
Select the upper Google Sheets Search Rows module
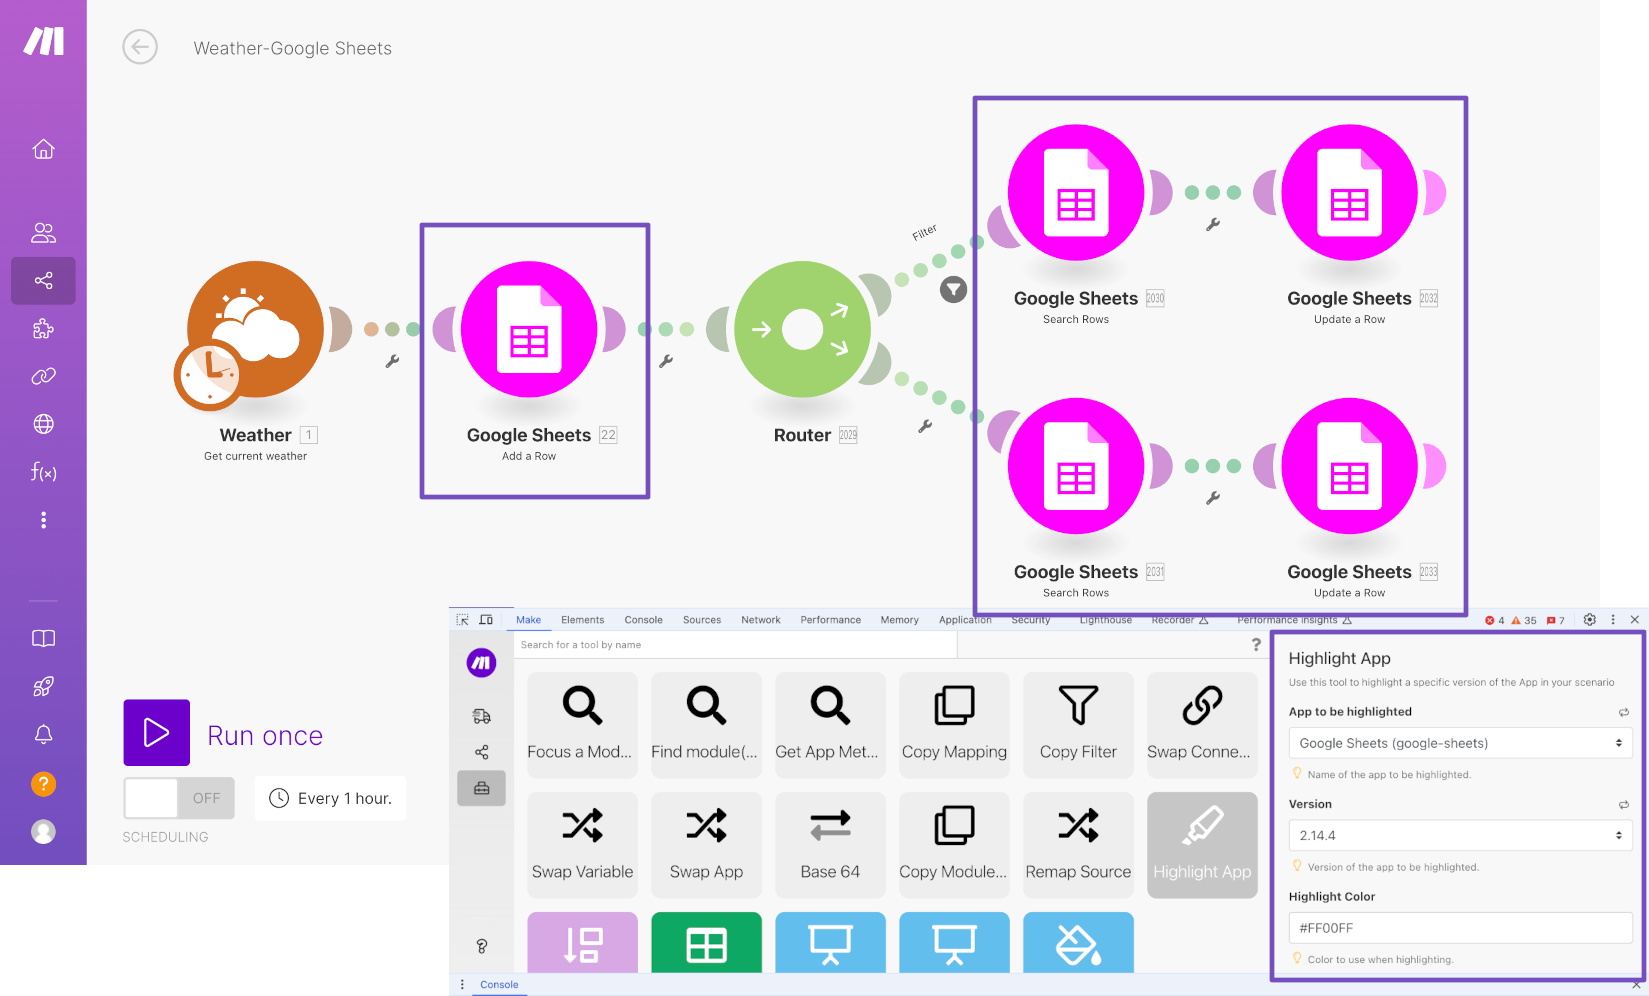[1076, 193]
